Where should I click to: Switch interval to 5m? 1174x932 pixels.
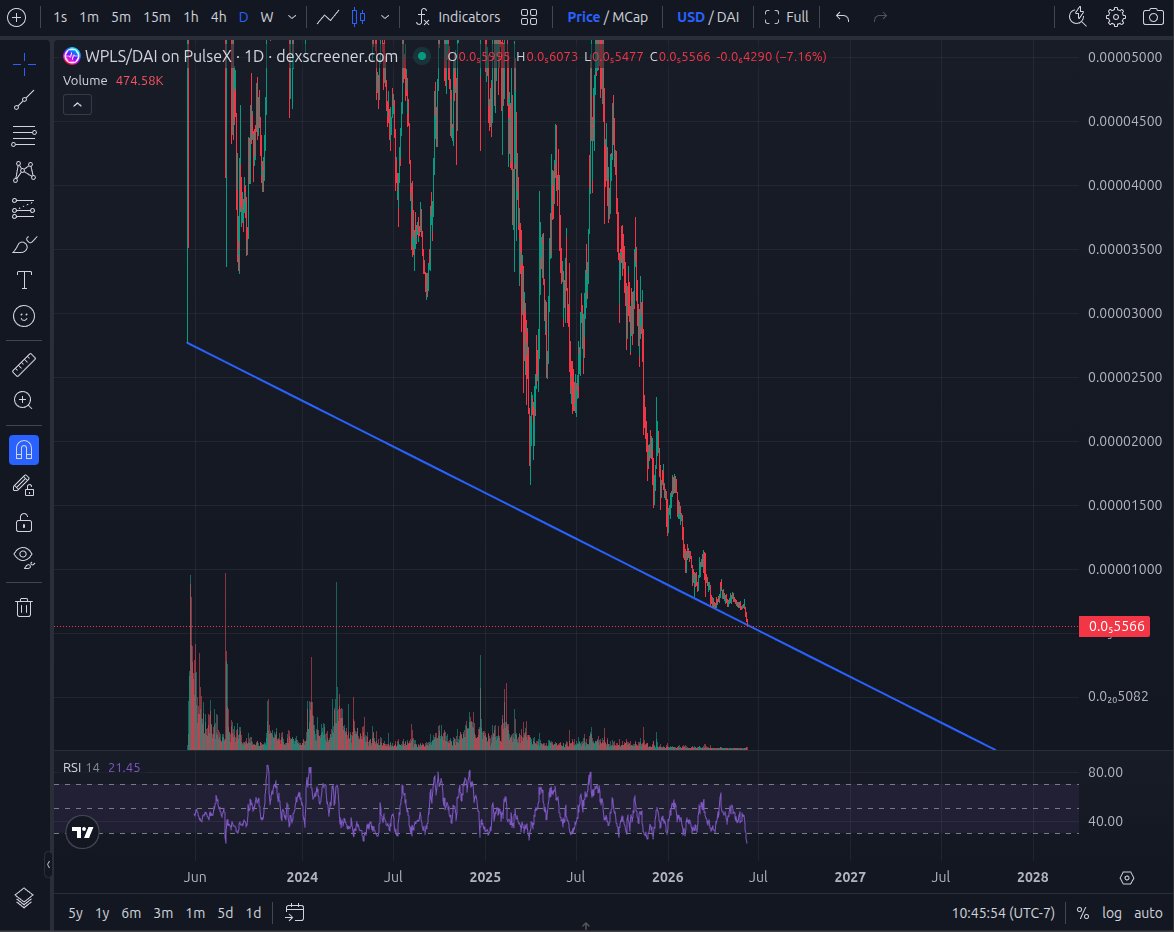click(x=121, y=17)
